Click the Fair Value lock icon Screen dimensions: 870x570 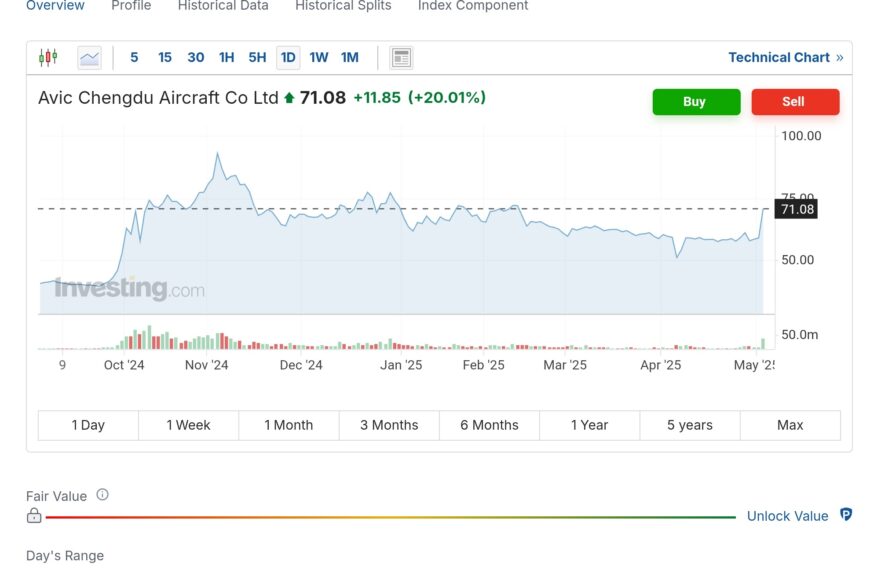(x=34, y=516)
